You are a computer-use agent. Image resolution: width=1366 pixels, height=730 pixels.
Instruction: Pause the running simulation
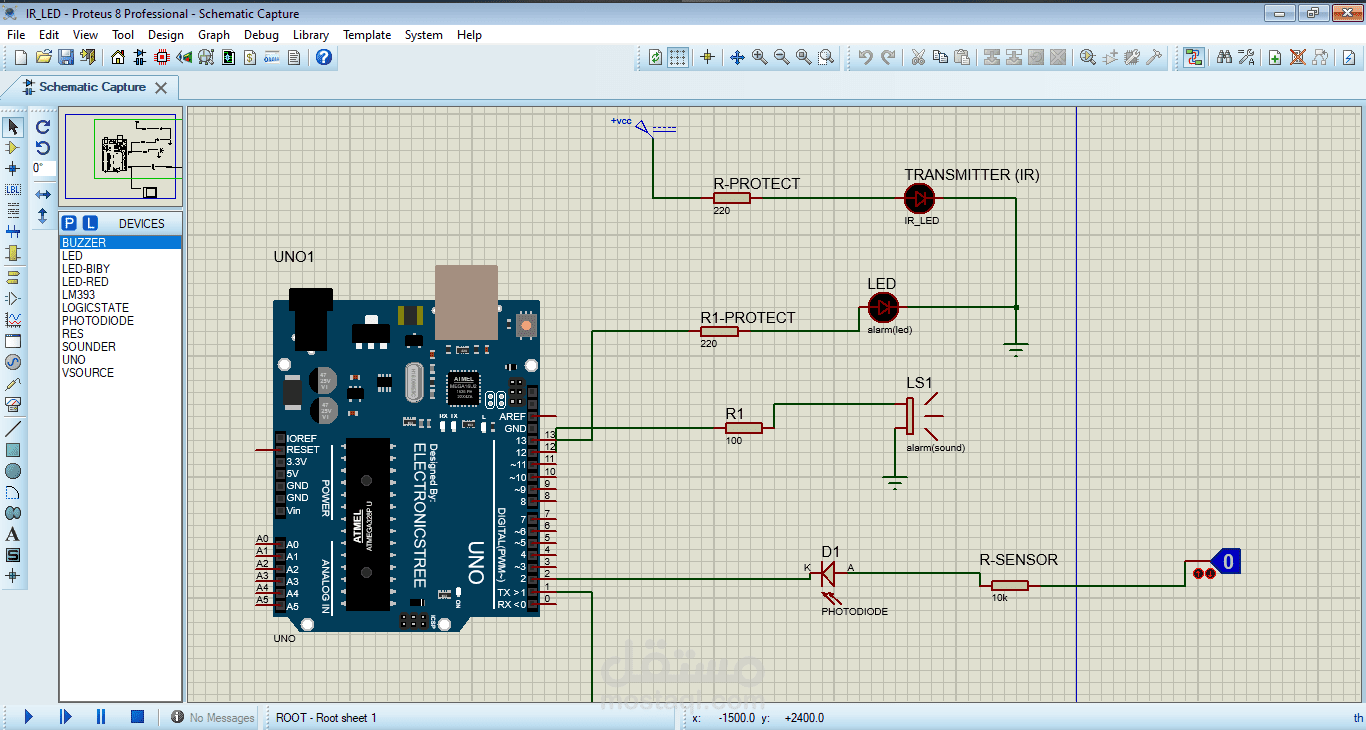pos(101,717)
